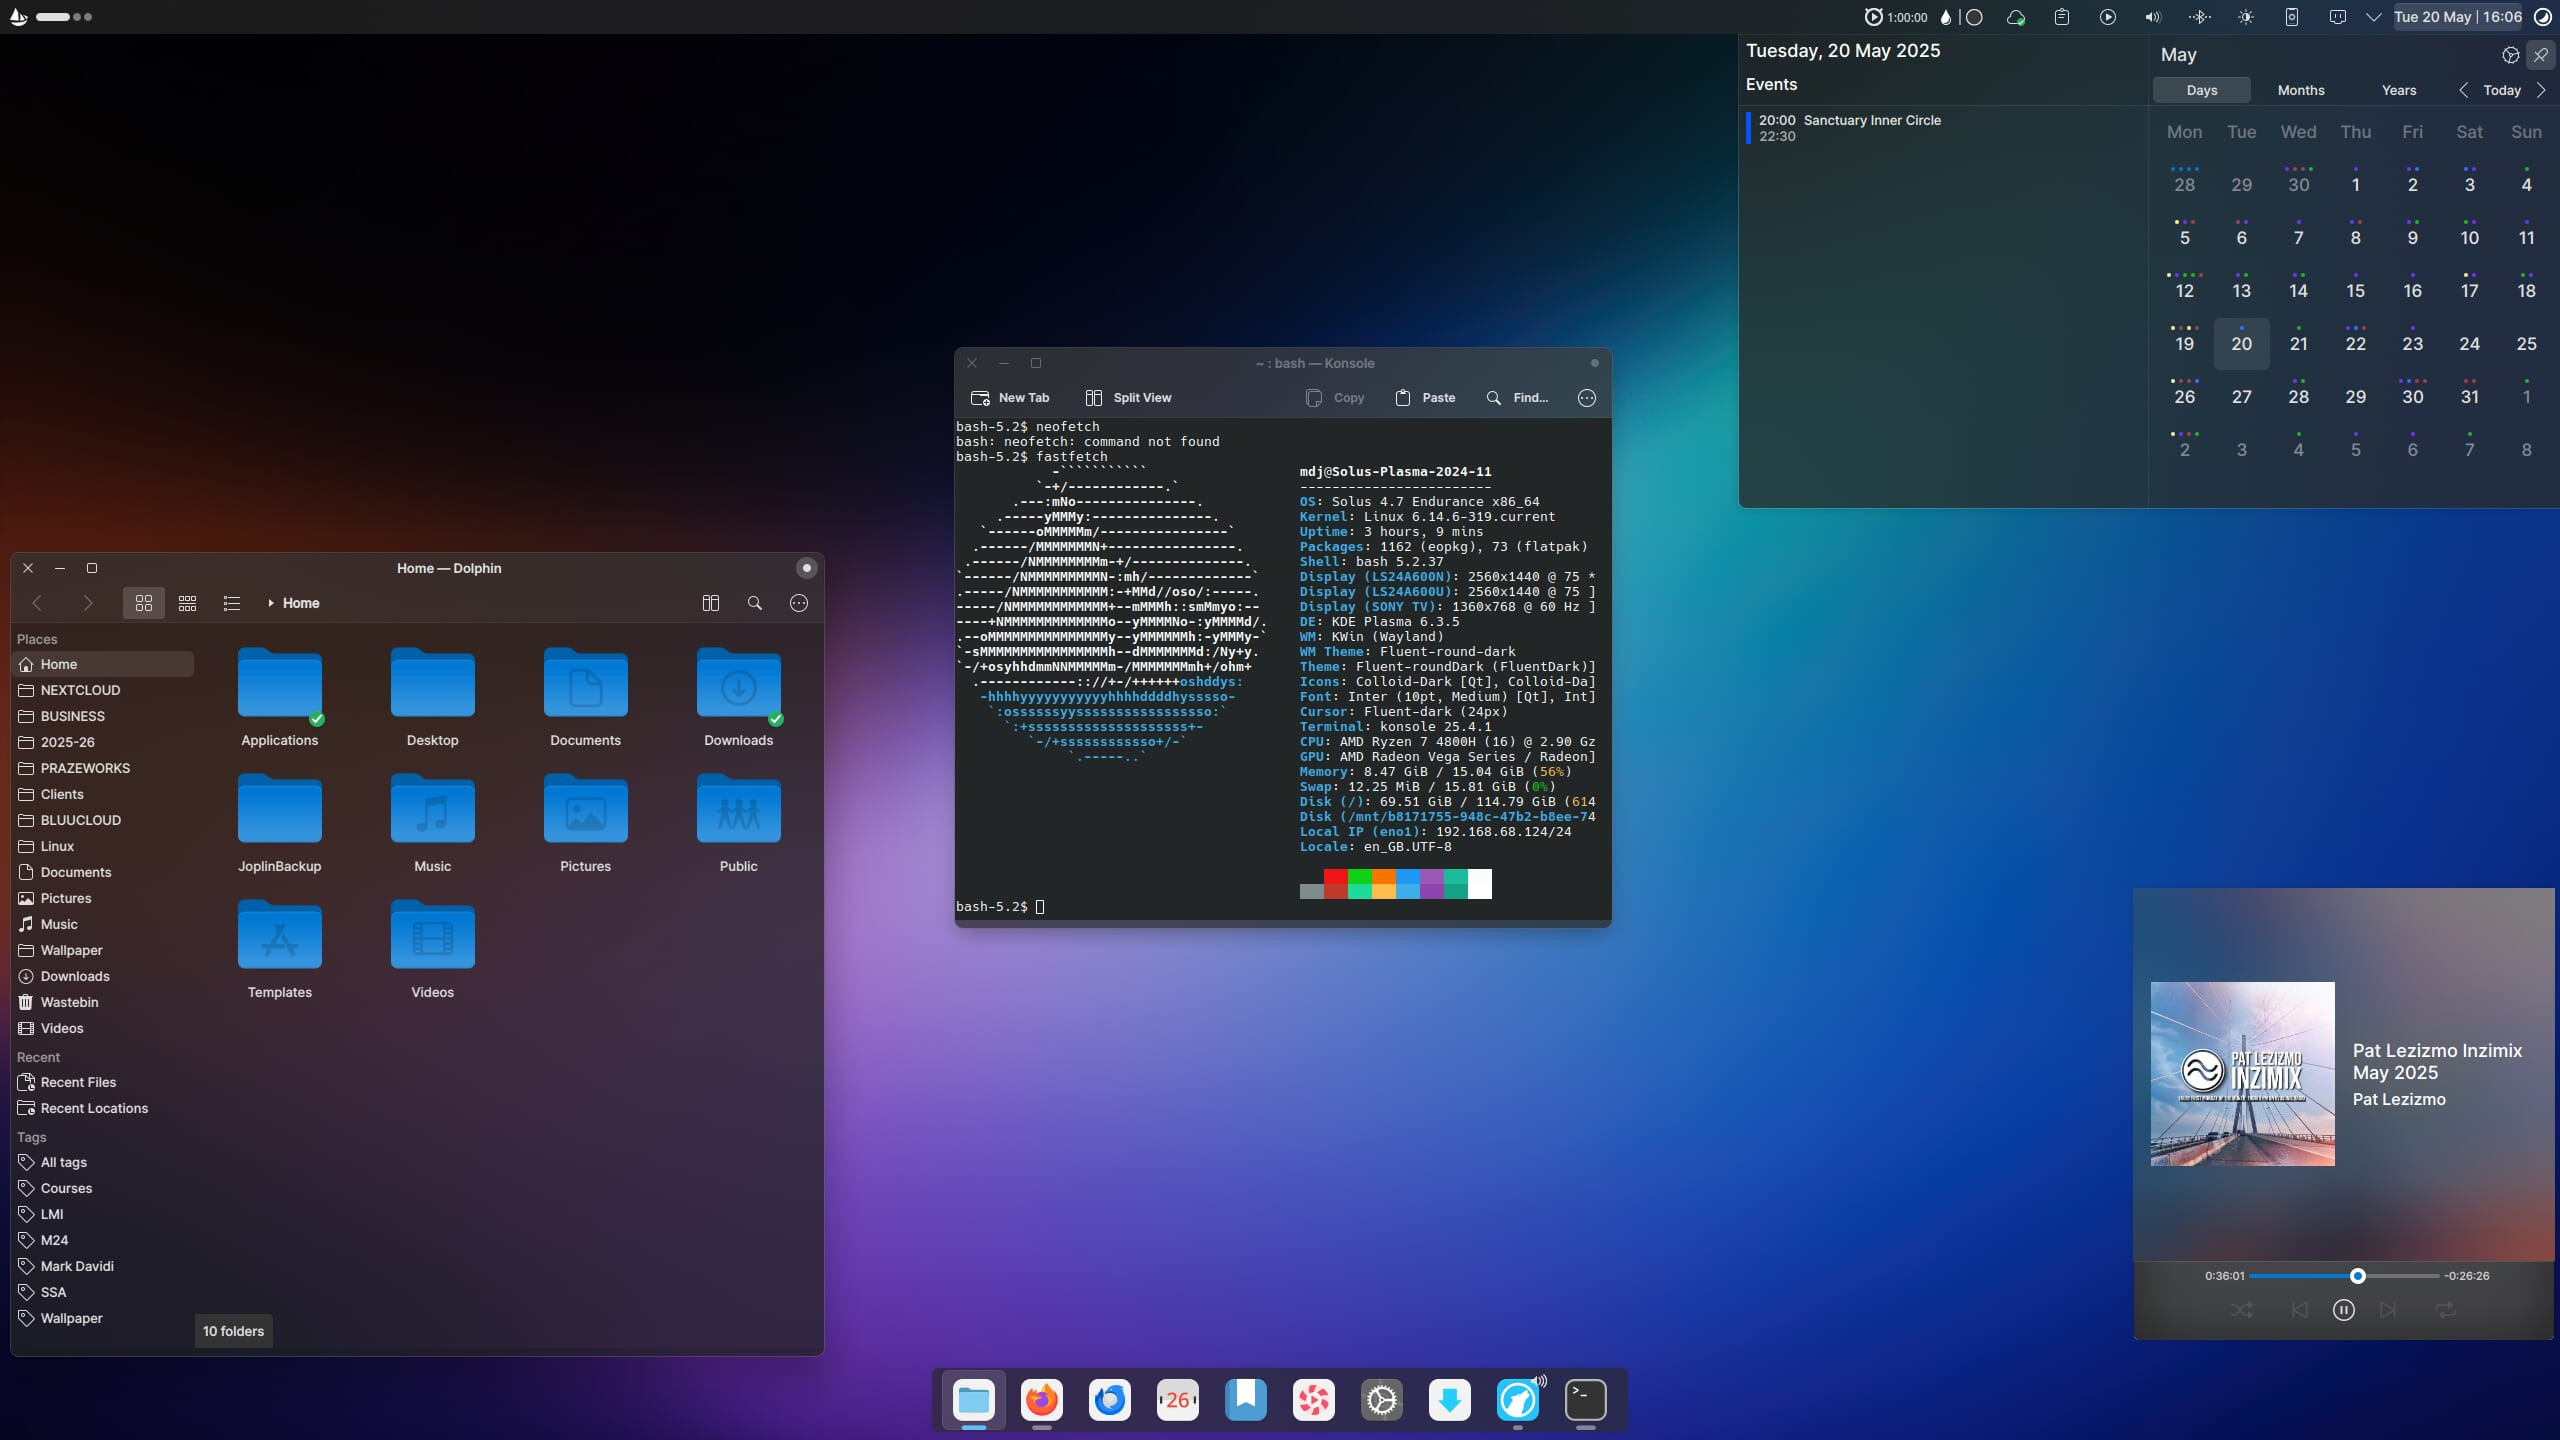The width and height of the screenshot is (2560, 1440).
Task: Switch Dolphin to icons view mode
Action: pyautogui.click(x=143, y=603)
